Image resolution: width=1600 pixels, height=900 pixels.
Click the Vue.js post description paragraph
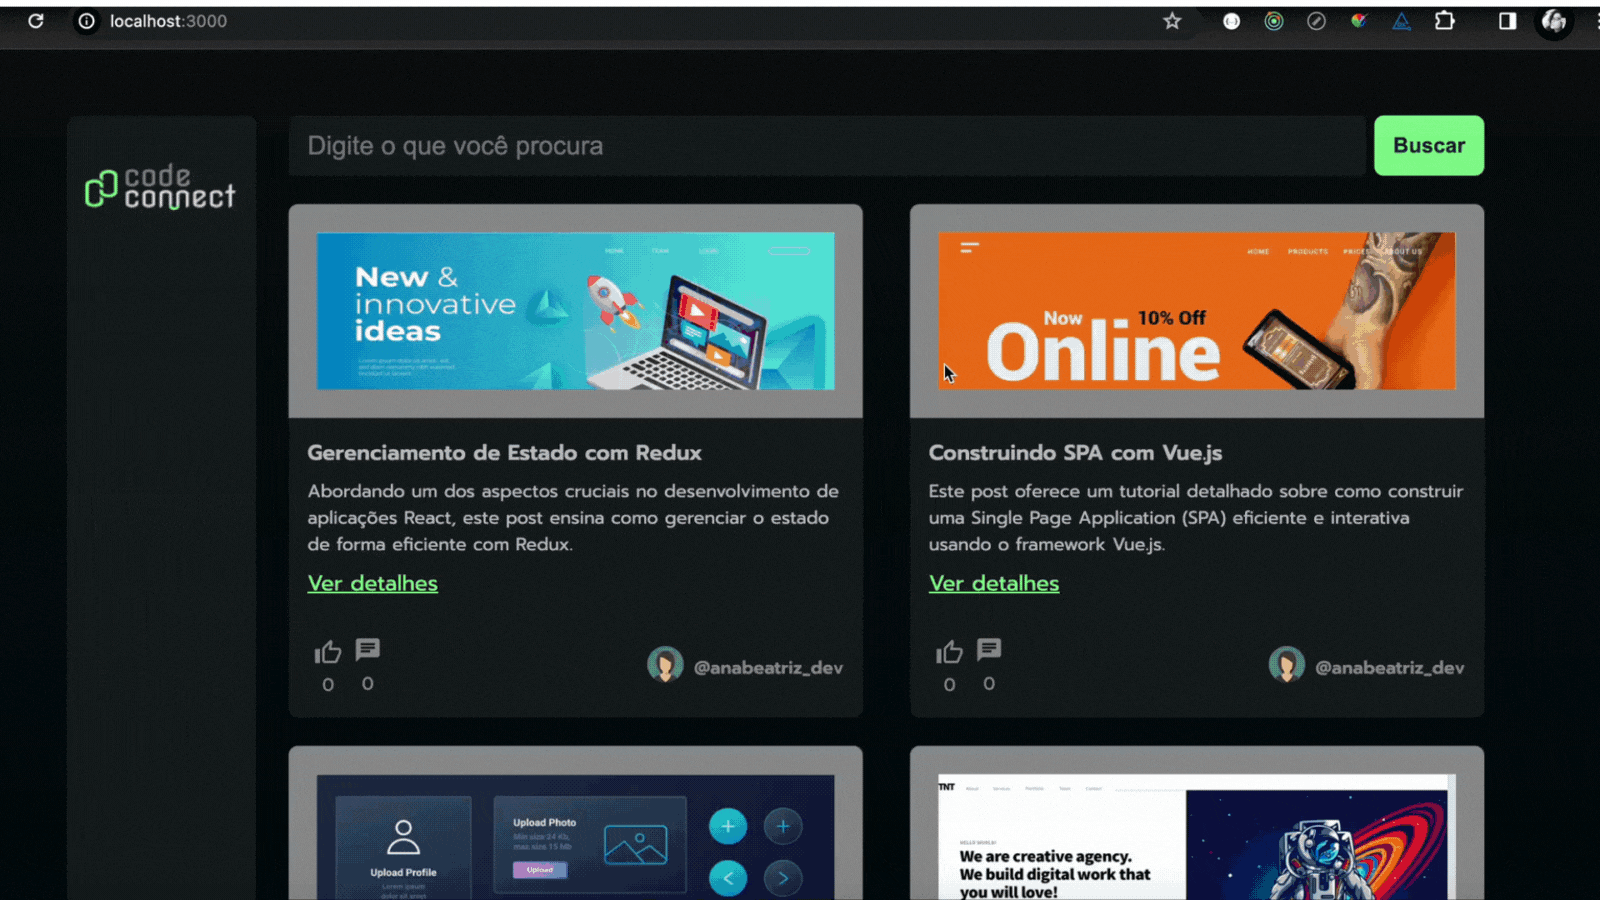tap(1196, 518)
